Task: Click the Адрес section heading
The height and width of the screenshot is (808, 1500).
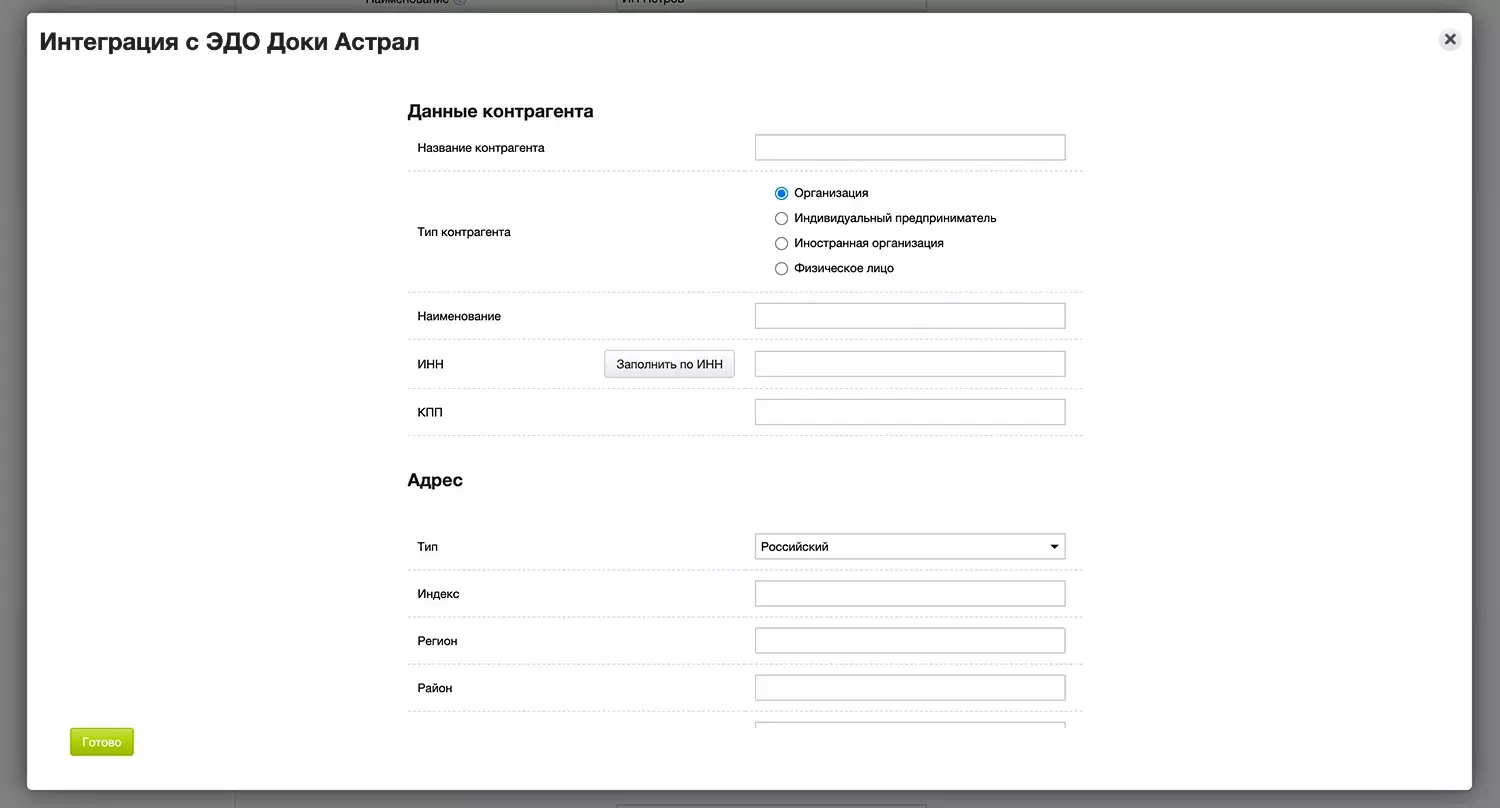Action: pos(435,480)
